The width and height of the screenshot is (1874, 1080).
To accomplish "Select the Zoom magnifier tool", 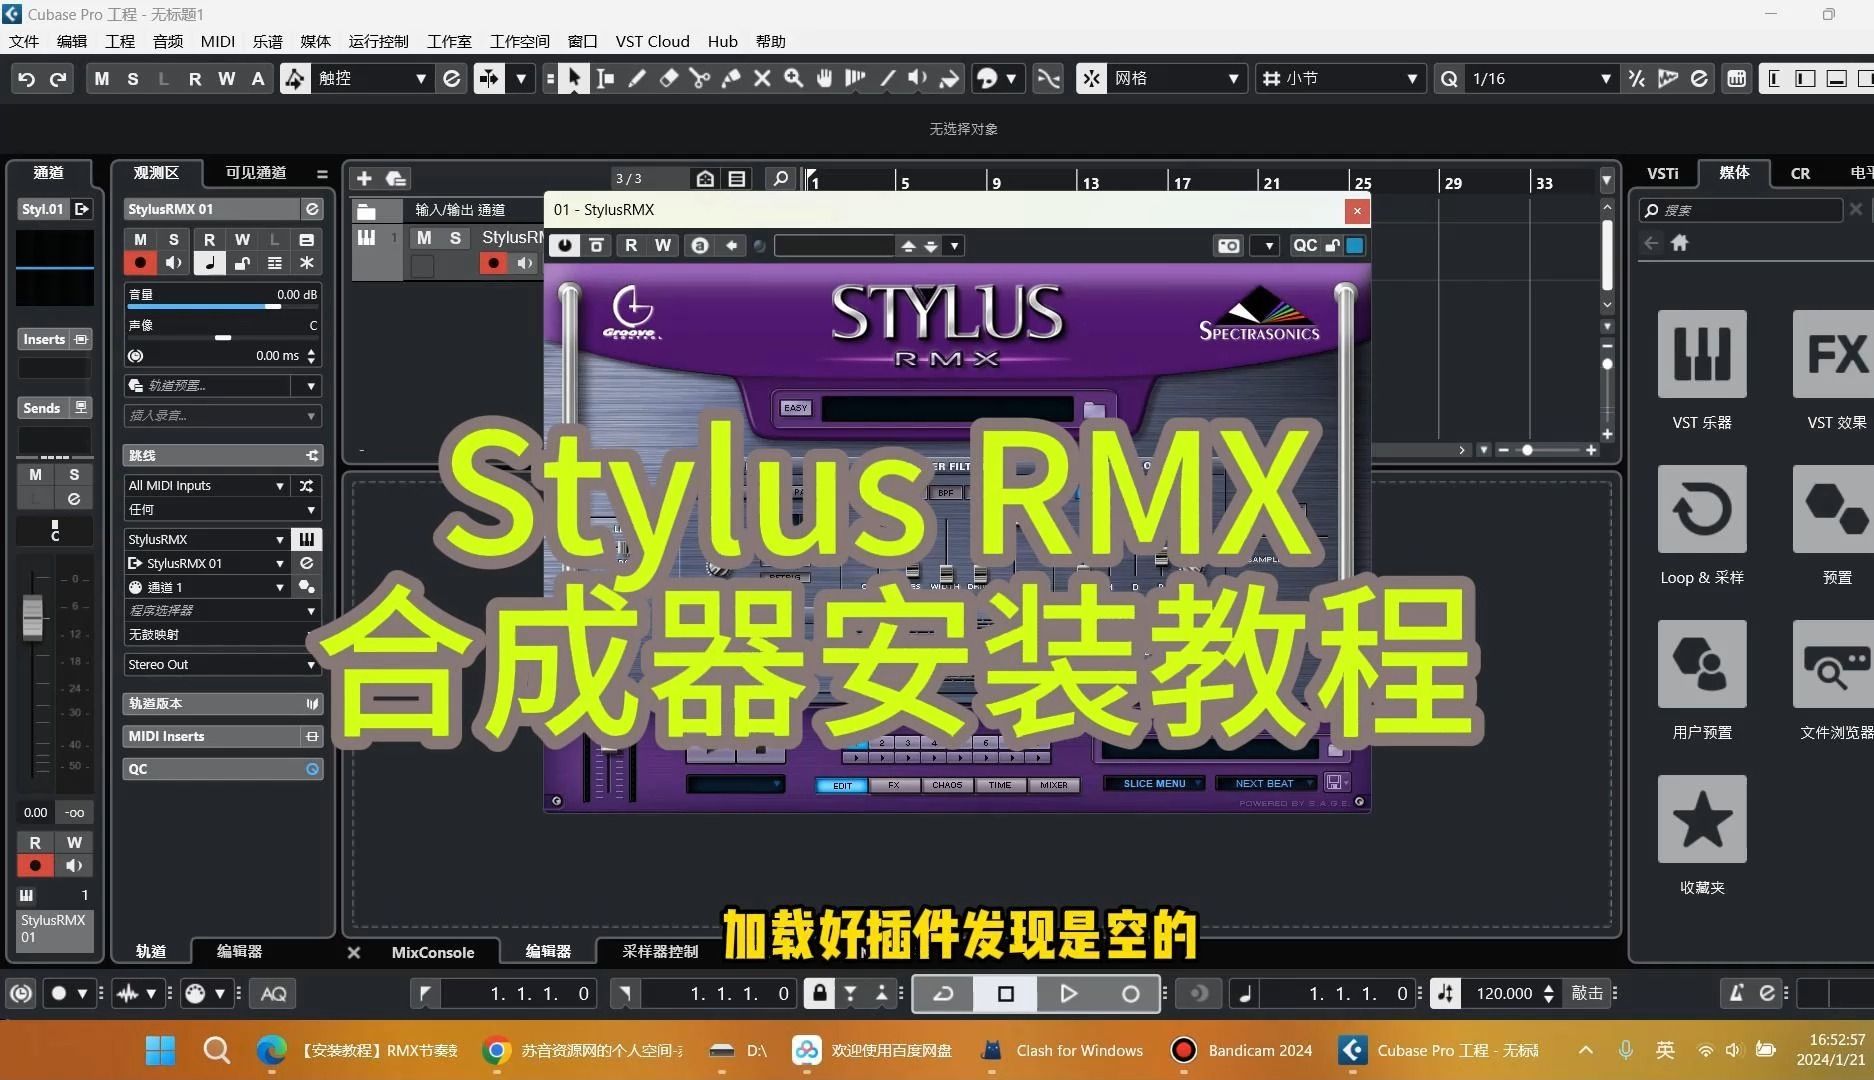I will 793,78.
